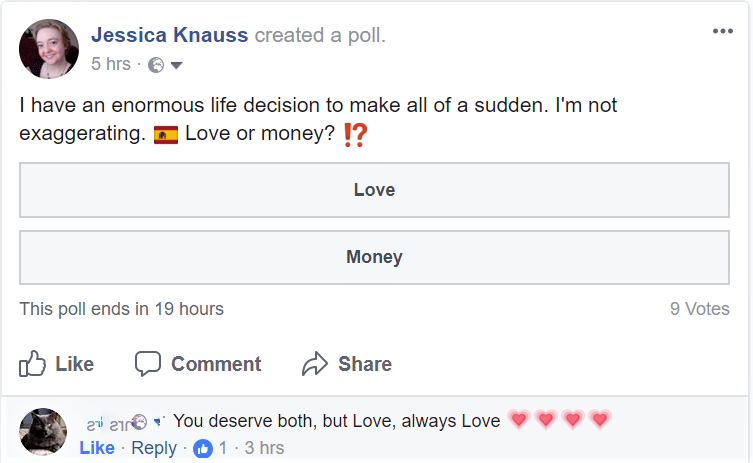Open the comment's 3 hrs timestamp

264,448
